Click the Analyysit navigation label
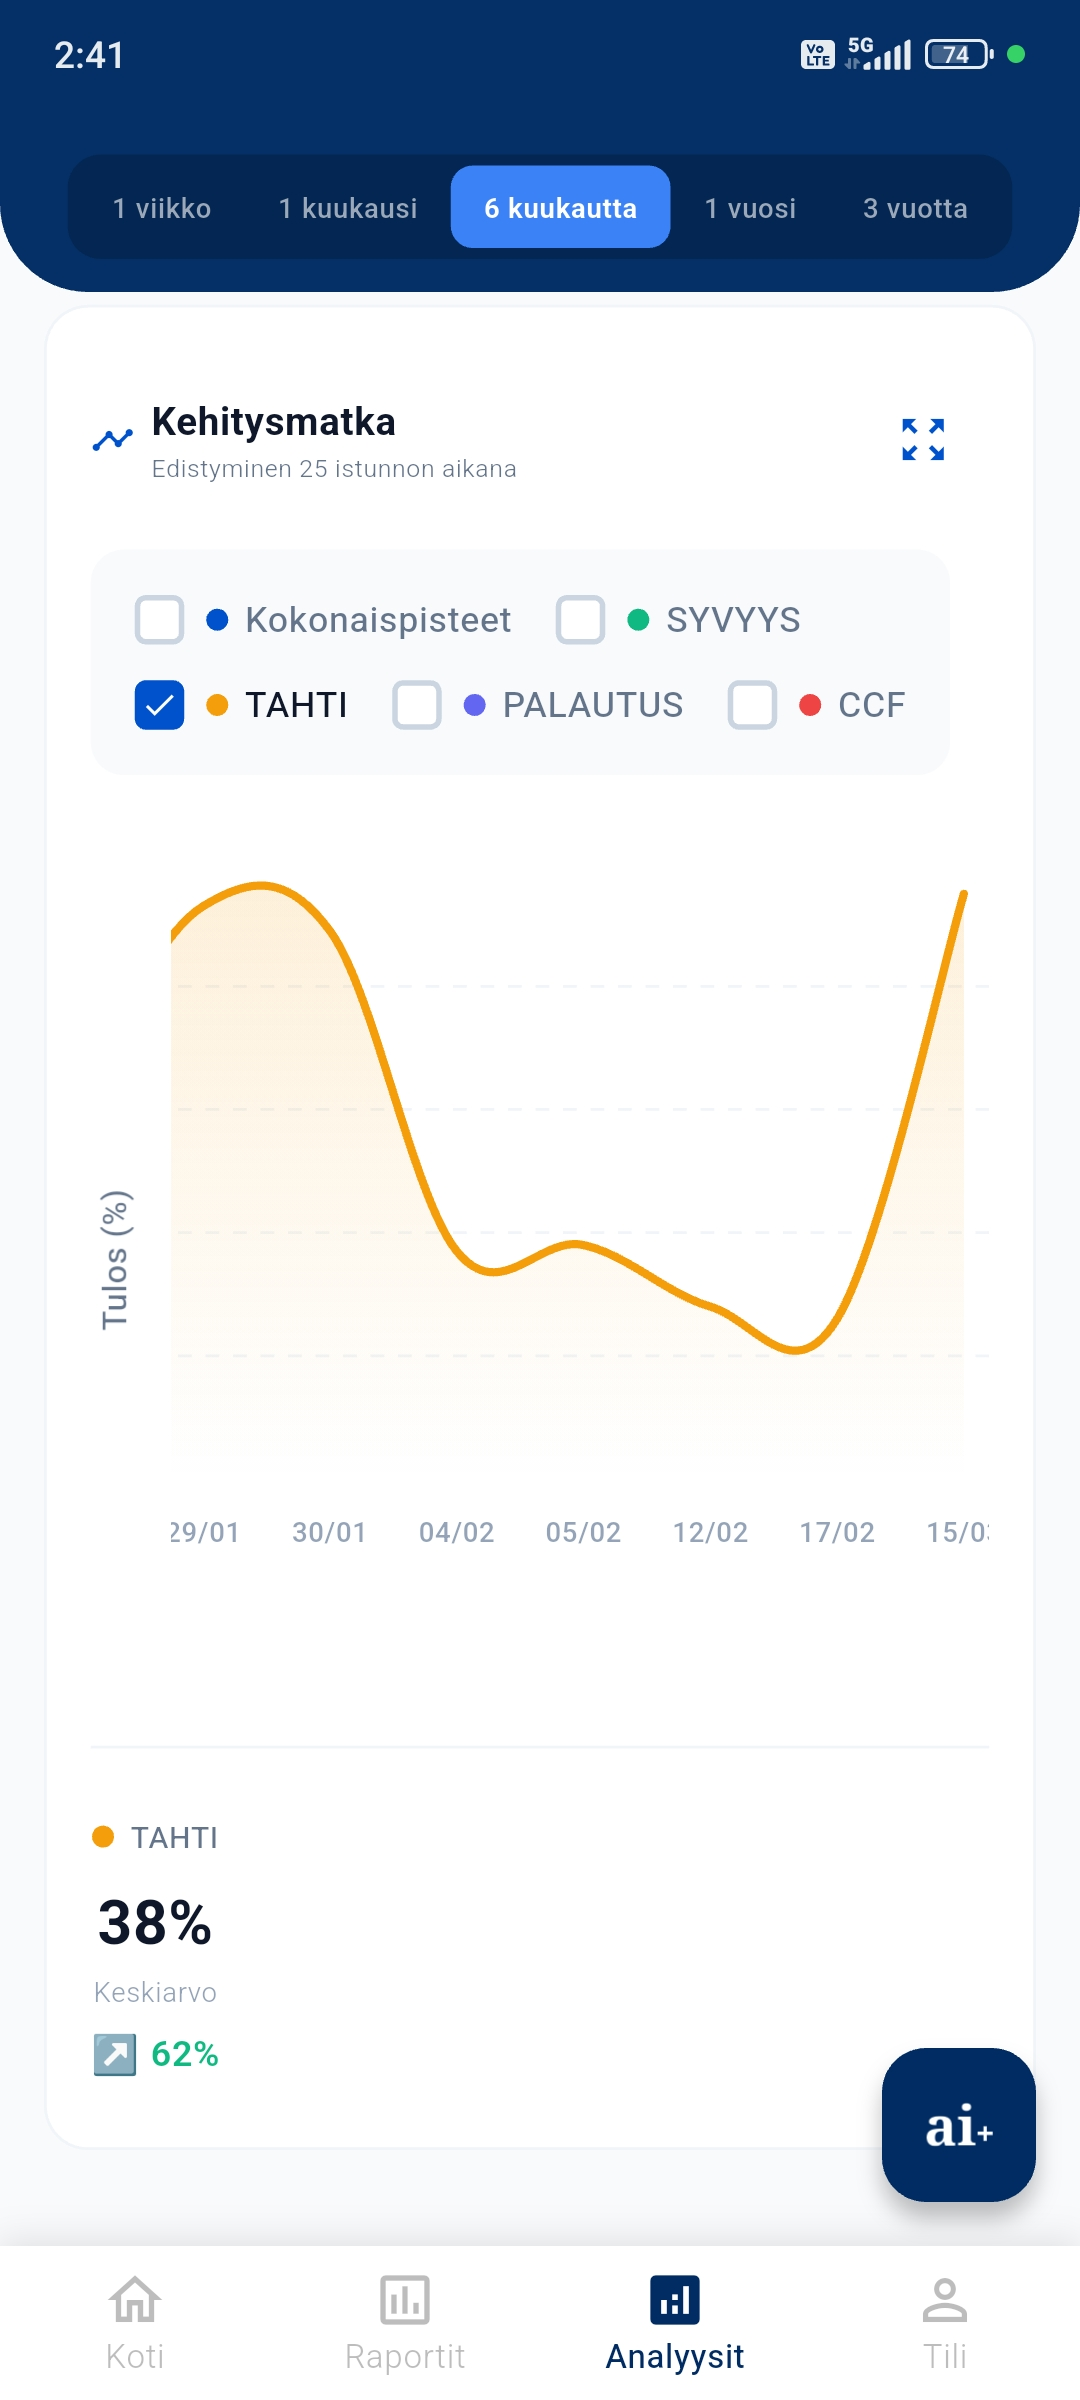This screenshot has height=2400, width=1080. [x=675, y=2357]
